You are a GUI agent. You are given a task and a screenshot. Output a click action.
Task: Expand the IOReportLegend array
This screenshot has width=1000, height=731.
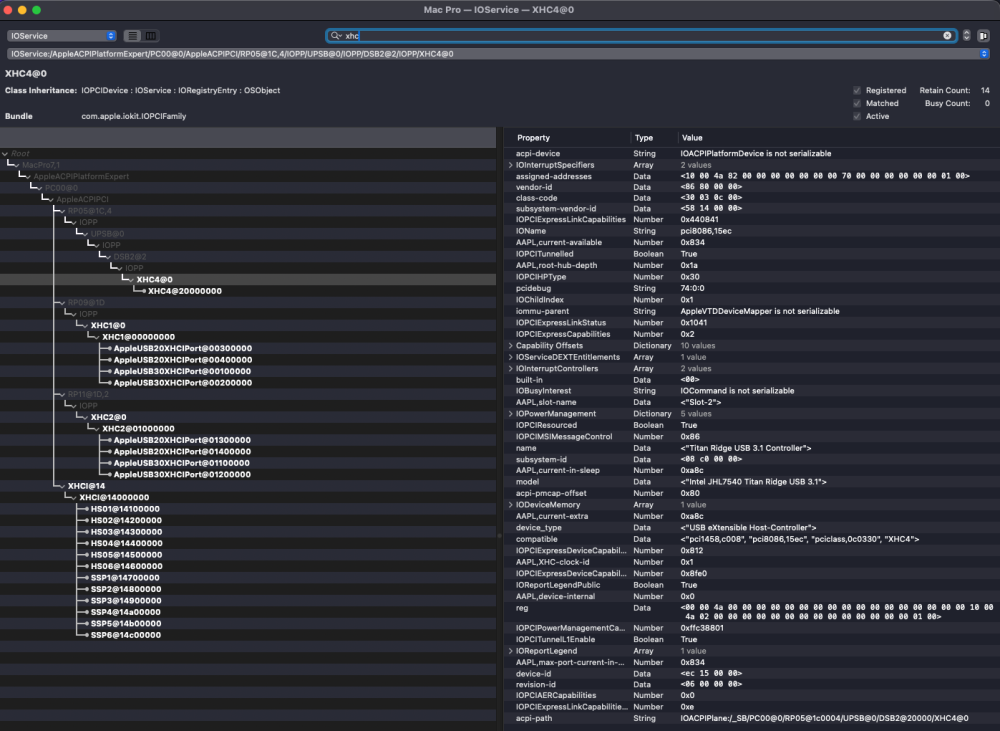pos(510,651)
